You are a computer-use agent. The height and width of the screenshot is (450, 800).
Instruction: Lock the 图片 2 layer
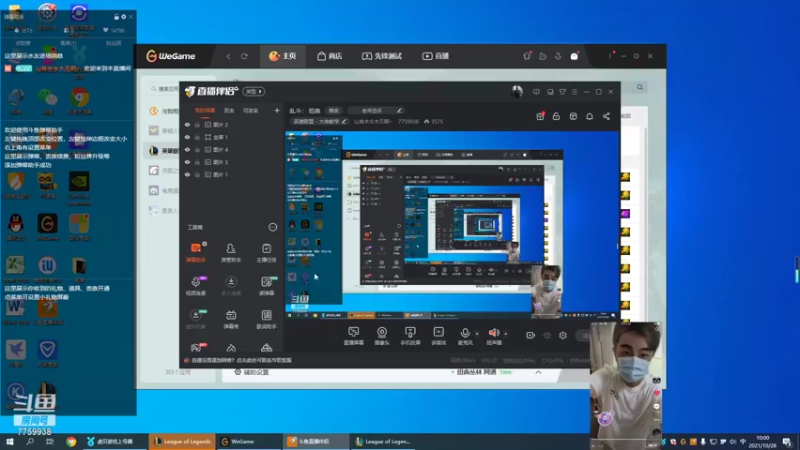coord(197,124)
